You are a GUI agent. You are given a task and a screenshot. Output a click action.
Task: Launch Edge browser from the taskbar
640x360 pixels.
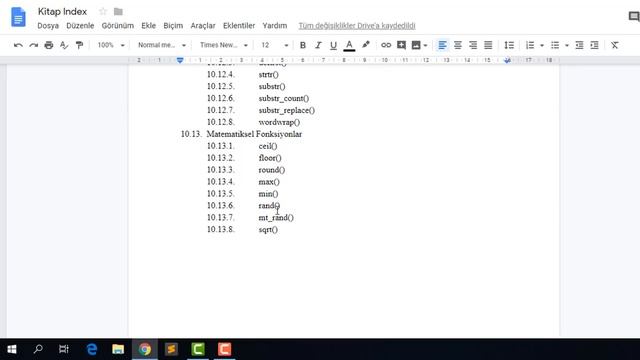pyautogui.click(x=92, y=349)
